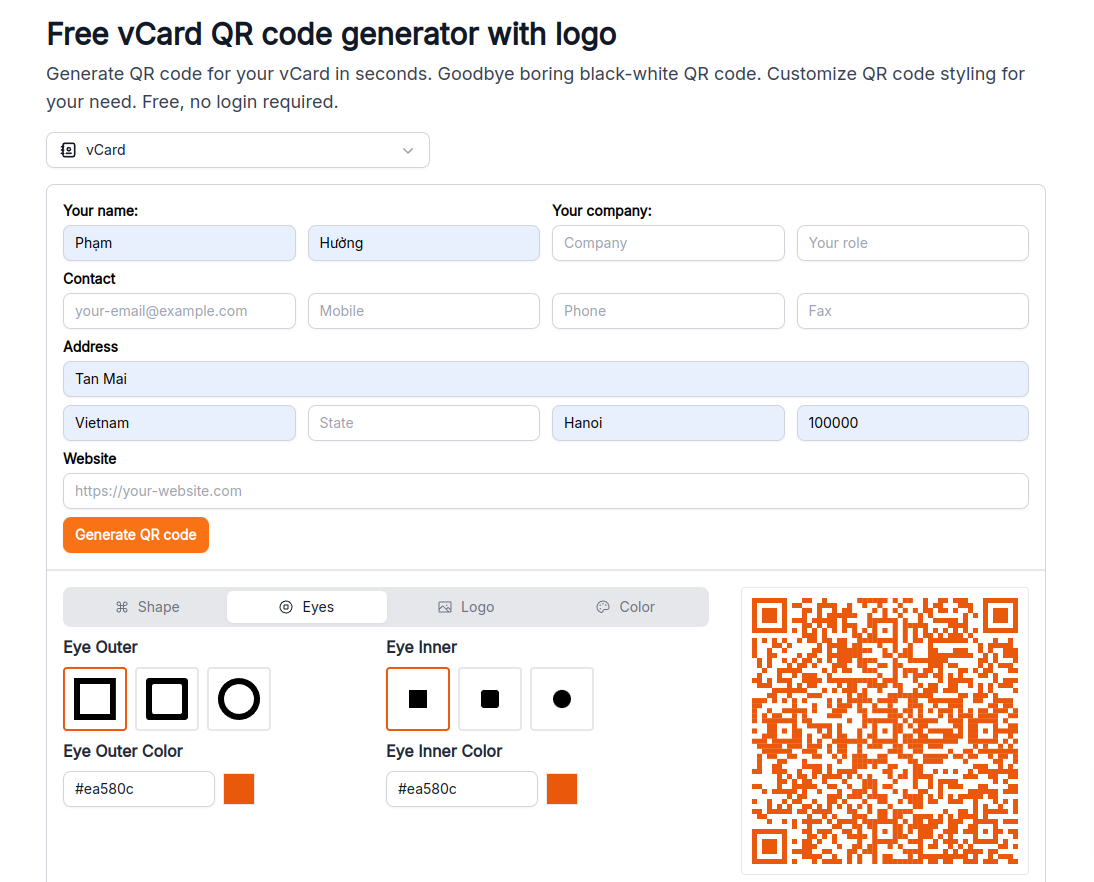Edit the Eye Inner Color hex field

pyautogui.click(x=462, y=789)
